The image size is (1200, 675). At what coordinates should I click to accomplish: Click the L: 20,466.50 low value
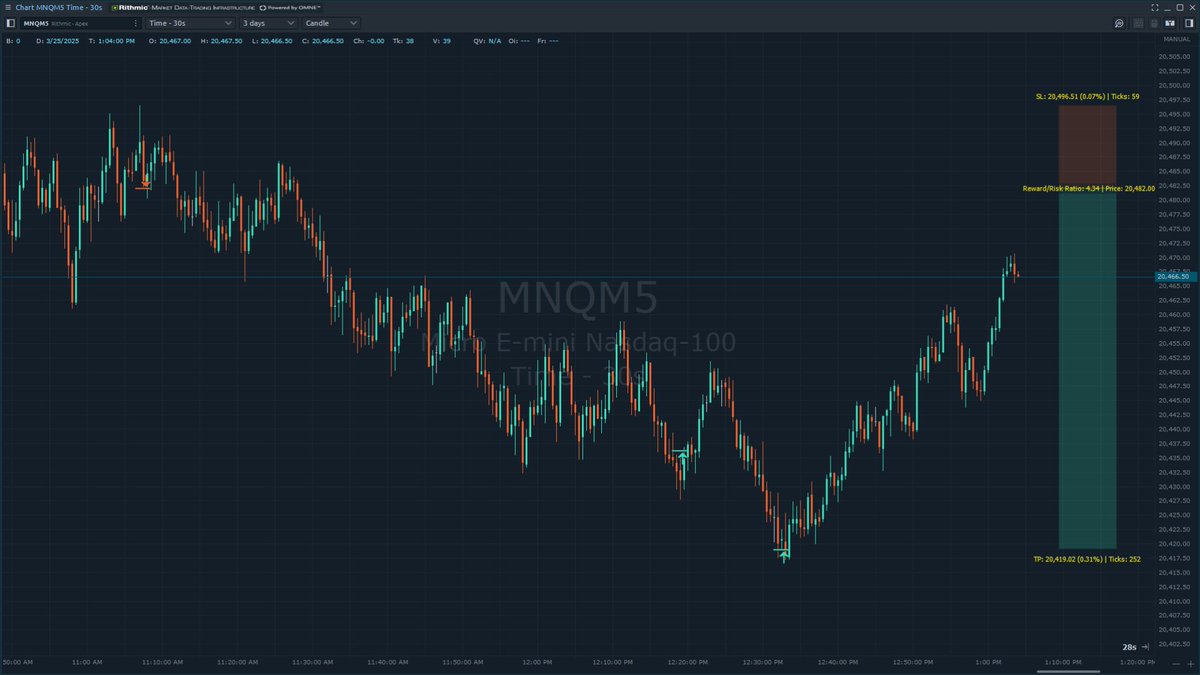(272, 41)
